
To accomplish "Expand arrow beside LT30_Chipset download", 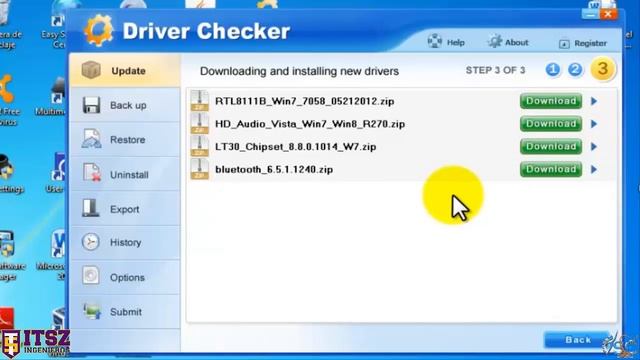I will [594, 147].
